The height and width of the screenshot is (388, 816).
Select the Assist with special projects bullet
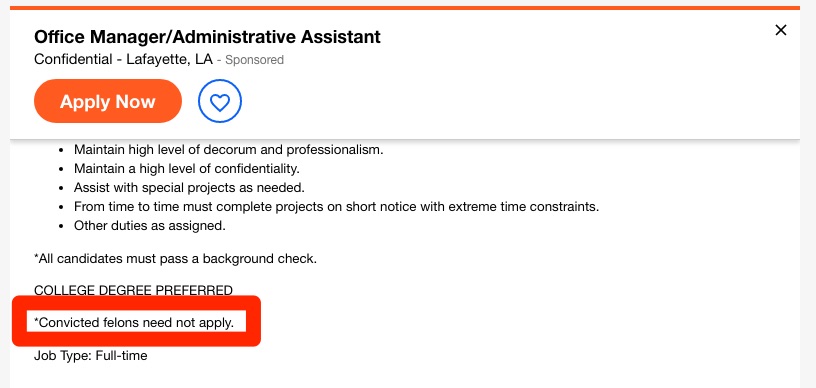189,187
